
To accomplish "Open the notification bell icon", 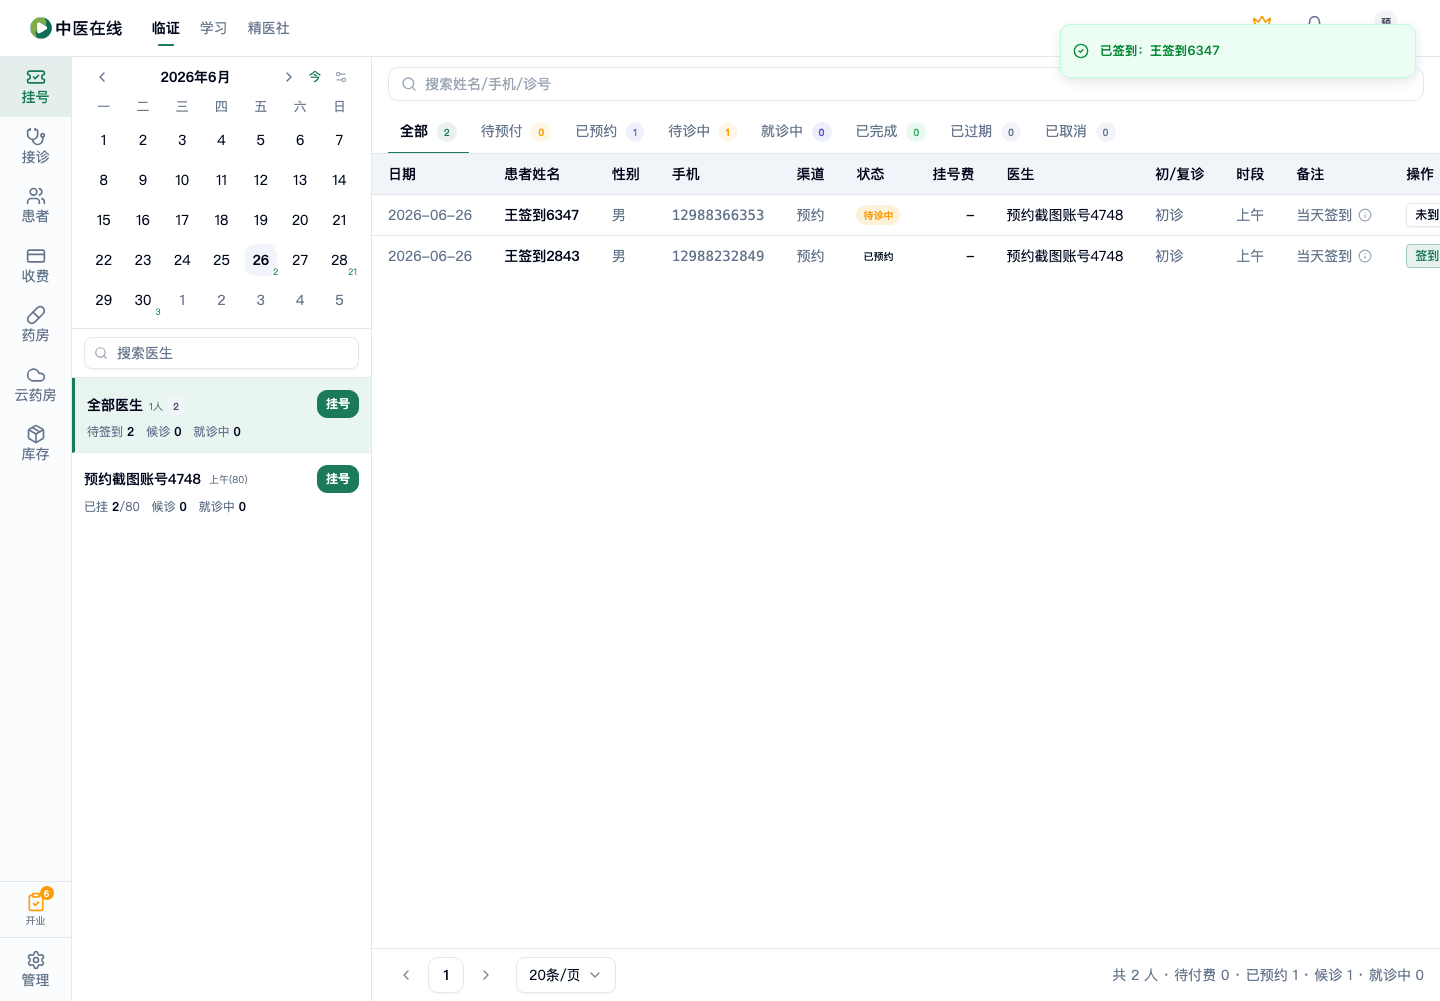I will tap(1314, 22).
